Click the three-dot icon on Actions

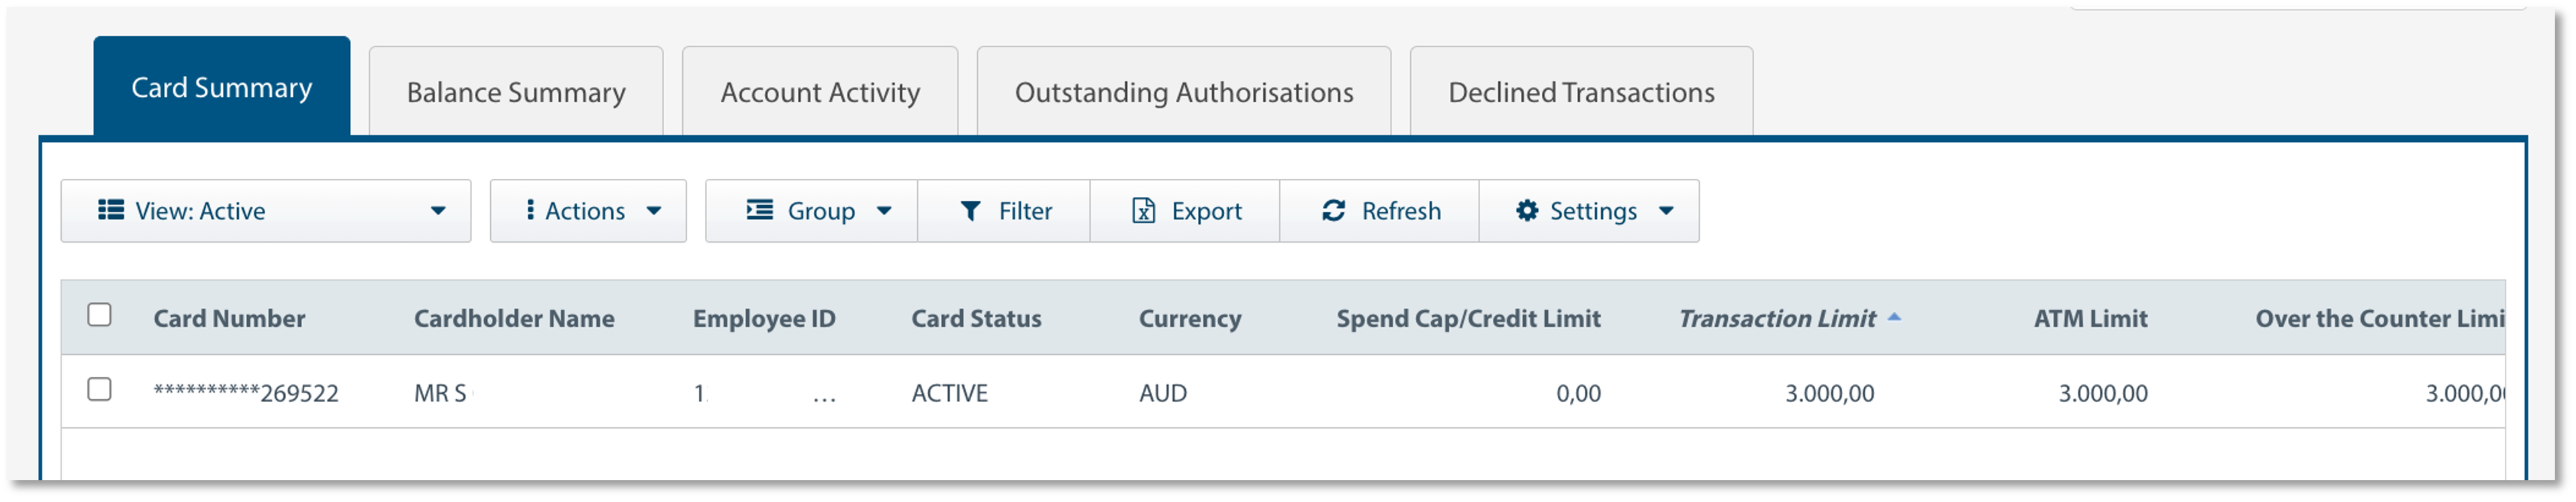point(529,210)
